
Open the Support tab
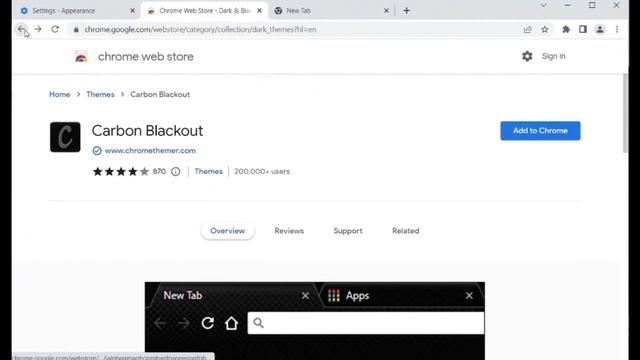point(348,231)
